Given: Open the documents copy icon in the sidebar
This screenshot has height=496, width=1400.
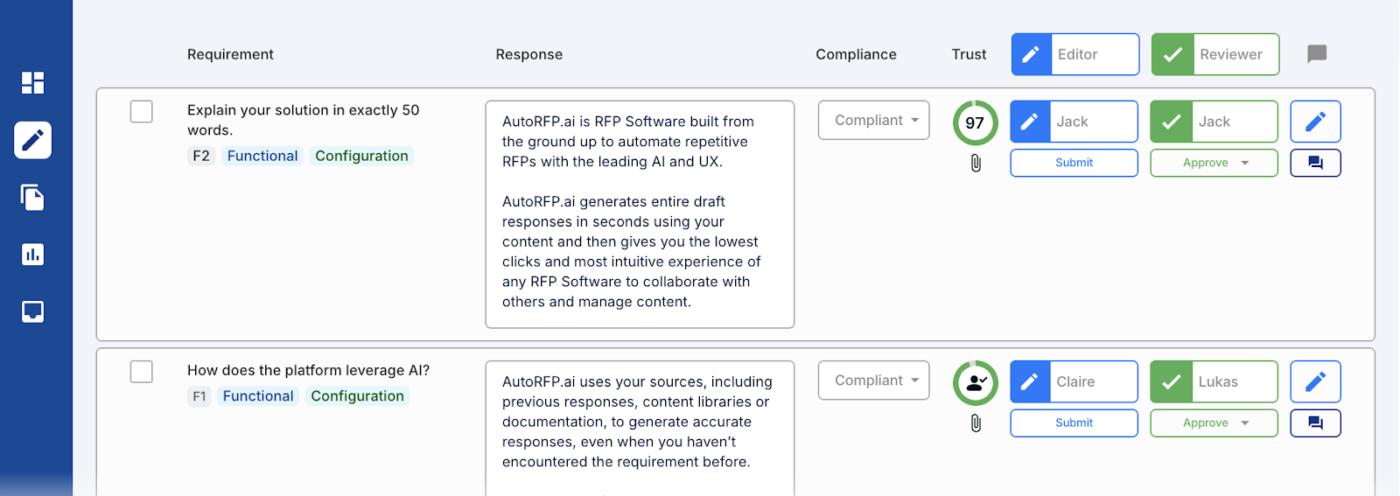Looking at the screenshot, I should tap(33, 197).
